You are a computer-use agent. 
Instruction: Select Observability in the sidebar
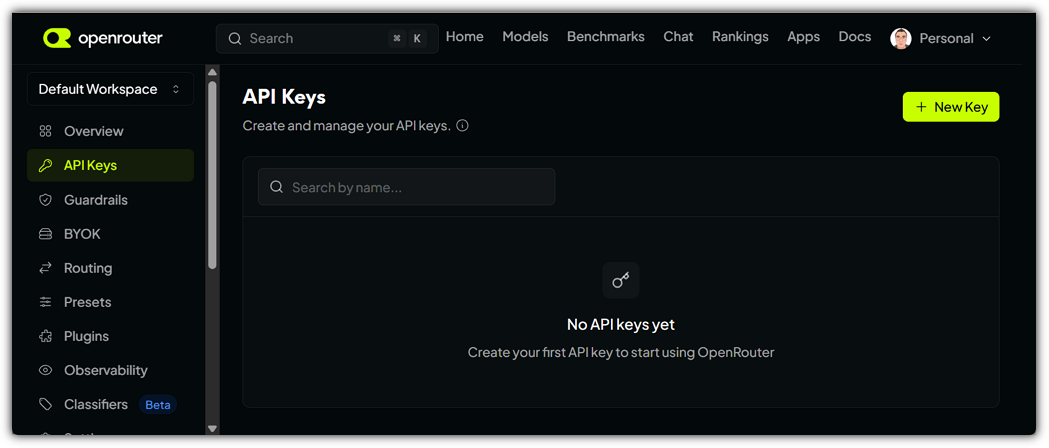110,370
